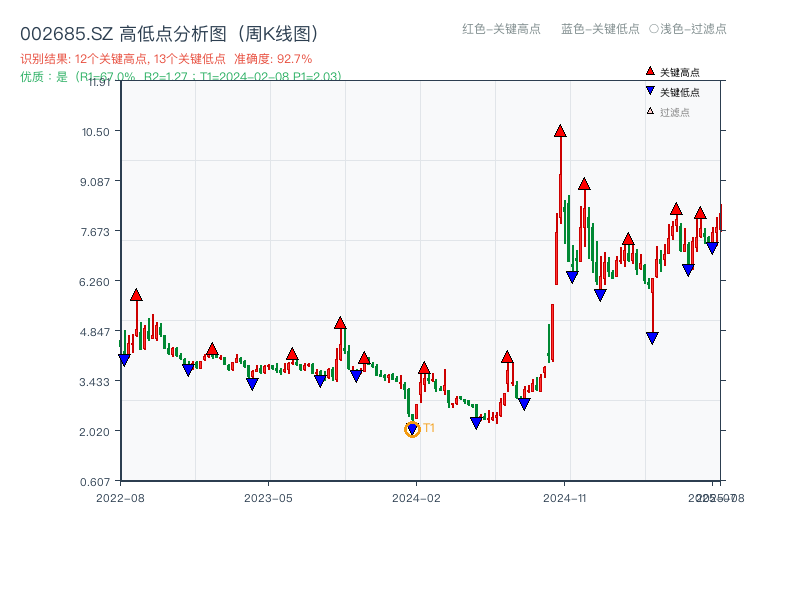Click the 识别结果 summary line in red
800x600 pixels.
[166, 59]
